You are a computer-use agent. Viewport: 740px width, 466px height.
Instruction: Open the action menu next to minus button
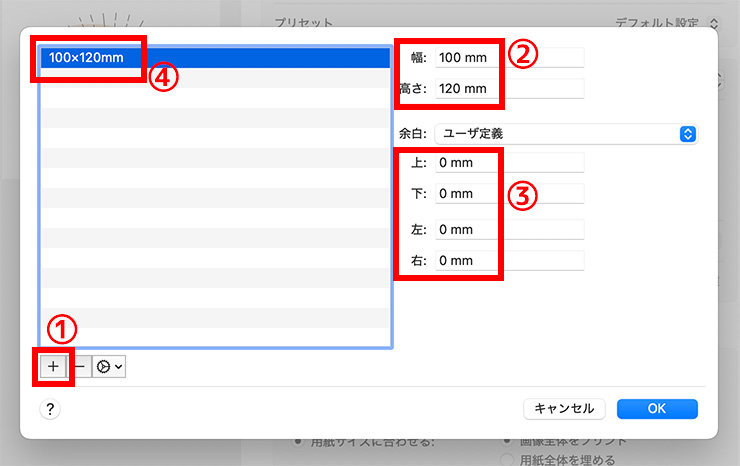108,367
